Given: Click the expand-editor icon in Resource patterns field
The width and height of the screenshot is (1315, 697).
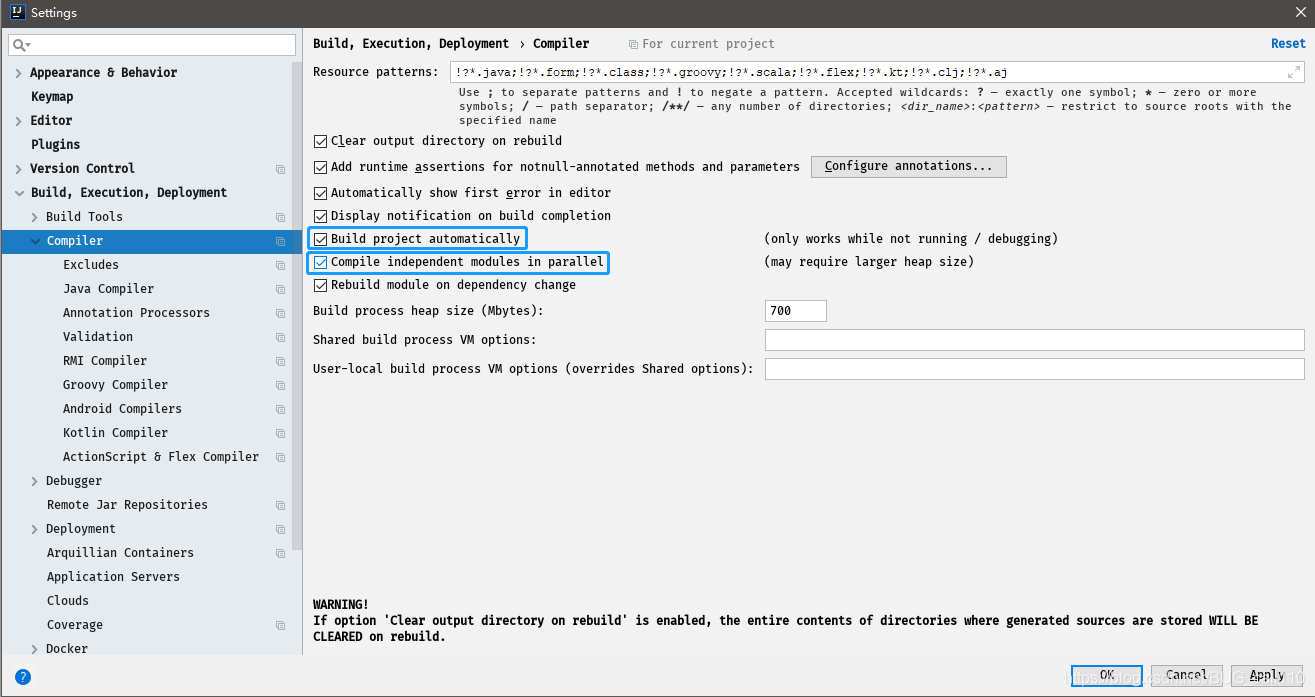Looking at the screenshot, I should (1296, 71).
